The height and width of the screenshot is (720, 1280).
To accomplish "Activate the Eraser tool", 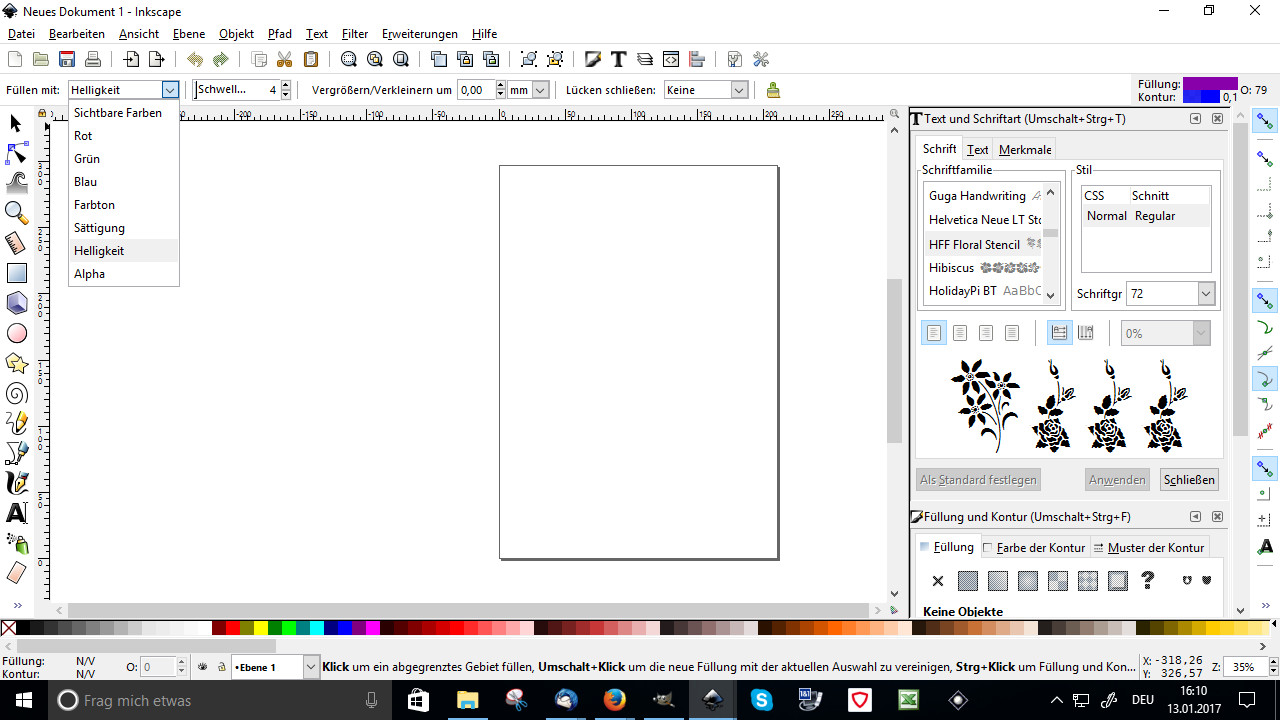I will coord(17,573).
